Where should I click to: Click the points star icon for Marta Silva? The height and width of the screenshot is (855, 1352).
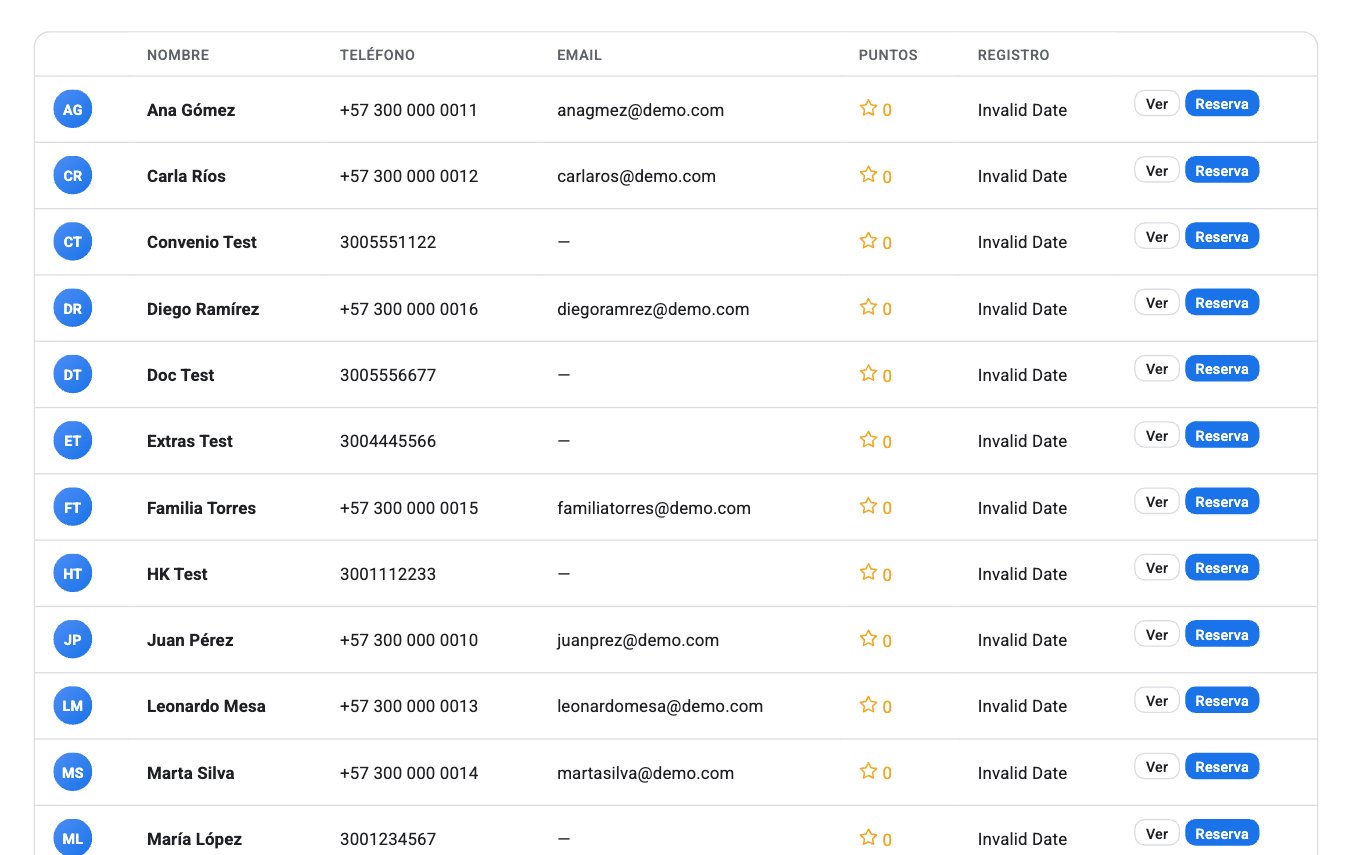pyautogui.click(x=868, y=771)
